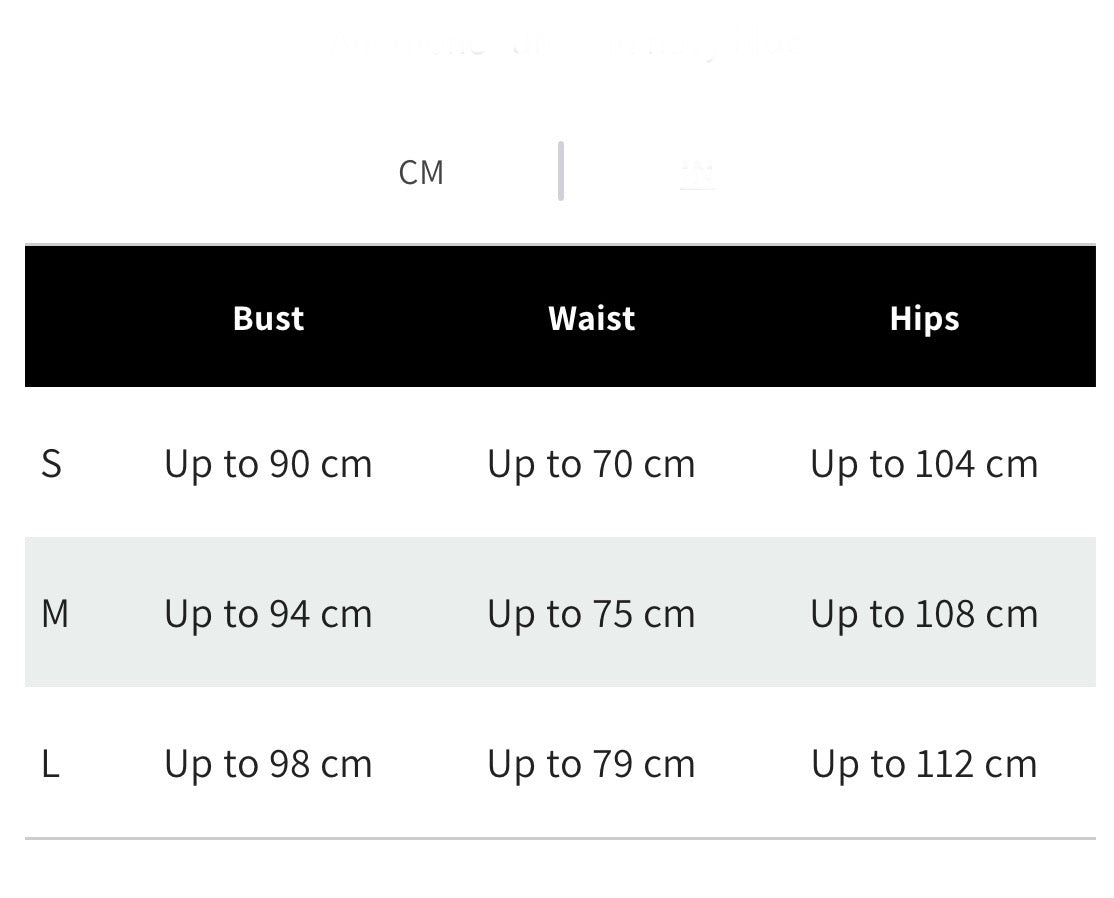This screenshot has width=1114, height=898.
Task: Click the M bust value 94 cm
Action: [x=269, y=615]
